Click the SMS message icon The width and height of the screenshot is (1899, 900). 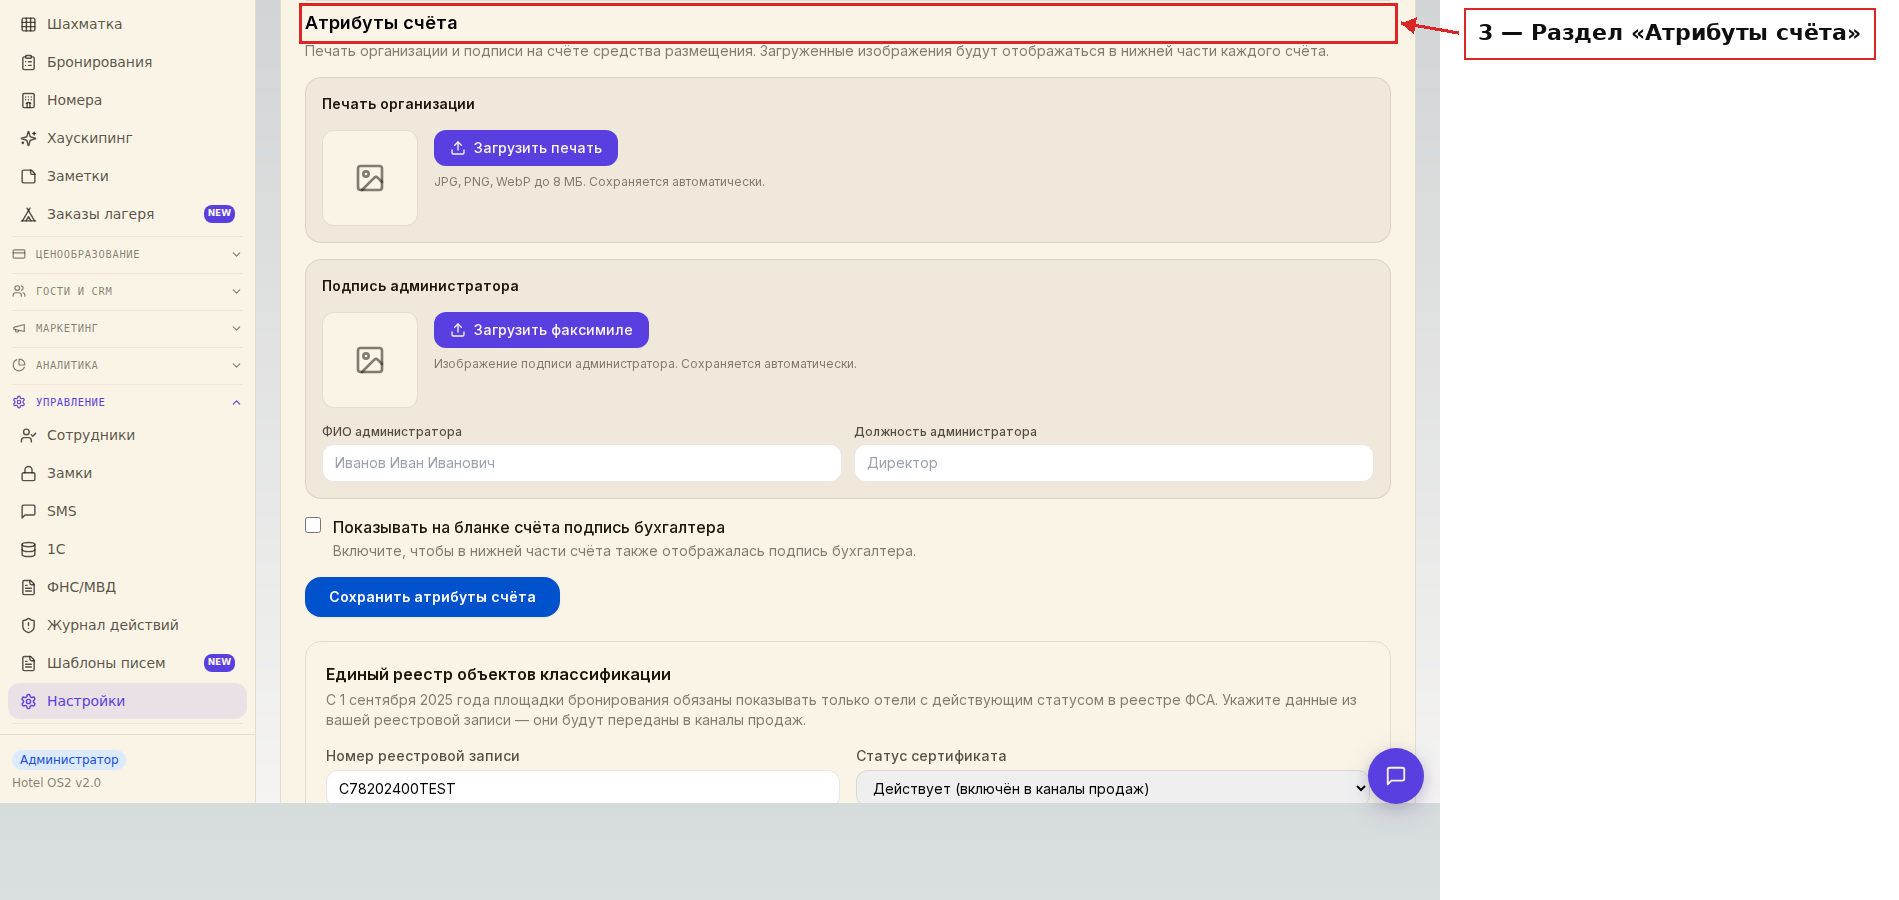pyautogui.click(x=28, y=511)
